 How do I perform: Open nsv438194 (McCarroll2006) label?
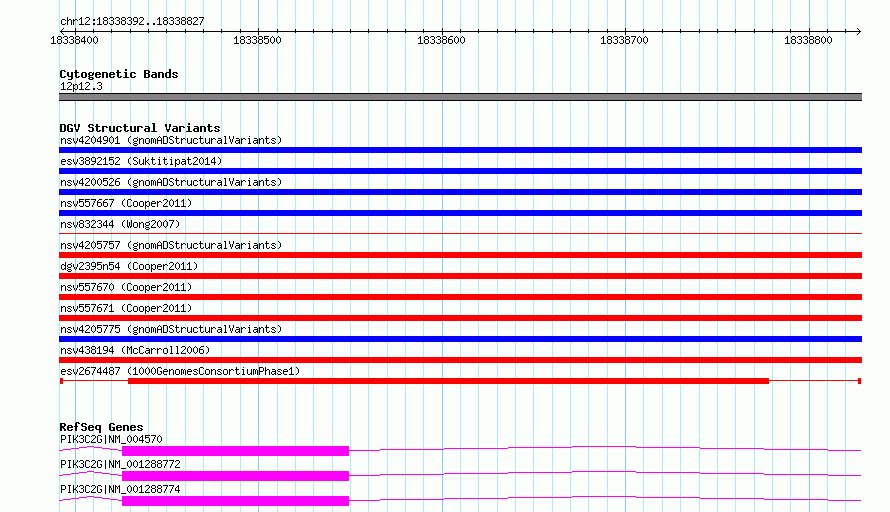[x=135, y=350]
